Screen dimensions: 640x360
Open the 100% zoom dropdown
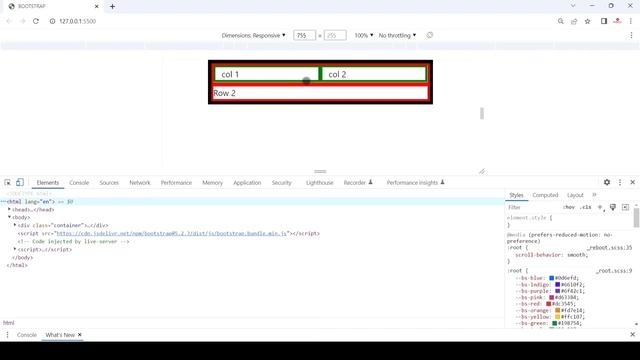(364, 36)
